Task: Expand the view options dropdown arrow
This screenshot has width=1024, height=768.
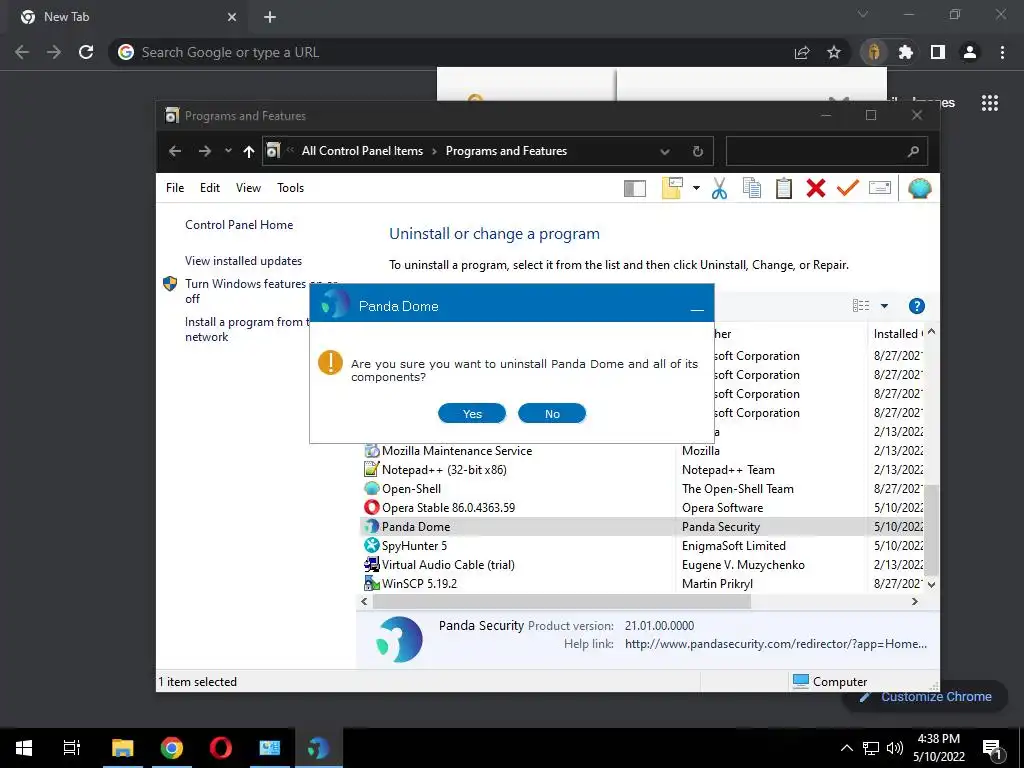Action: tap(884, 306)
